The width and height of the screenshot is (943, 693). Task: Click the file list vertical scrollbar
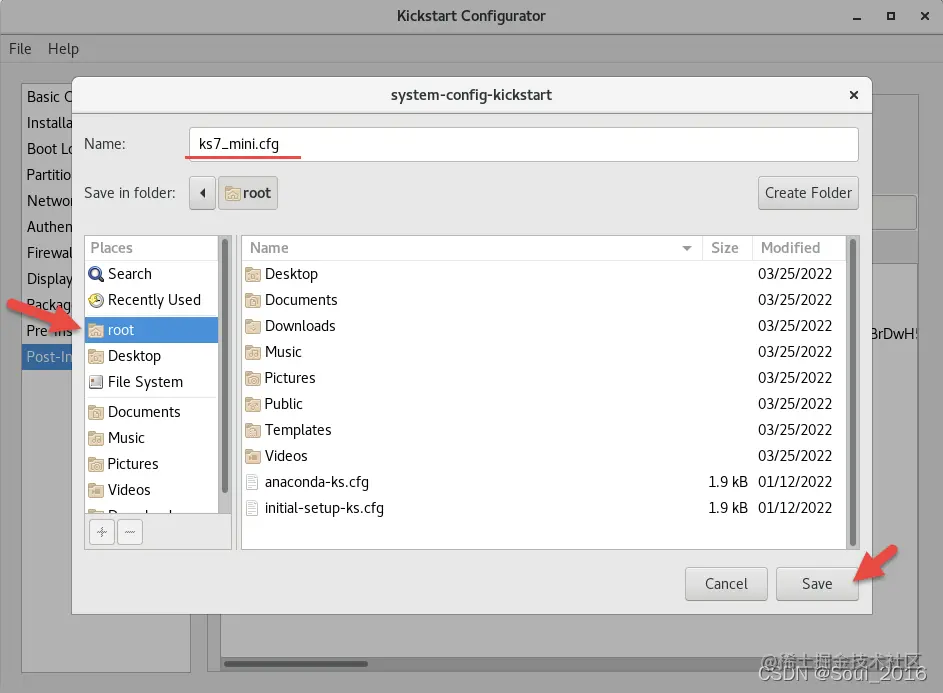point(852,392)
